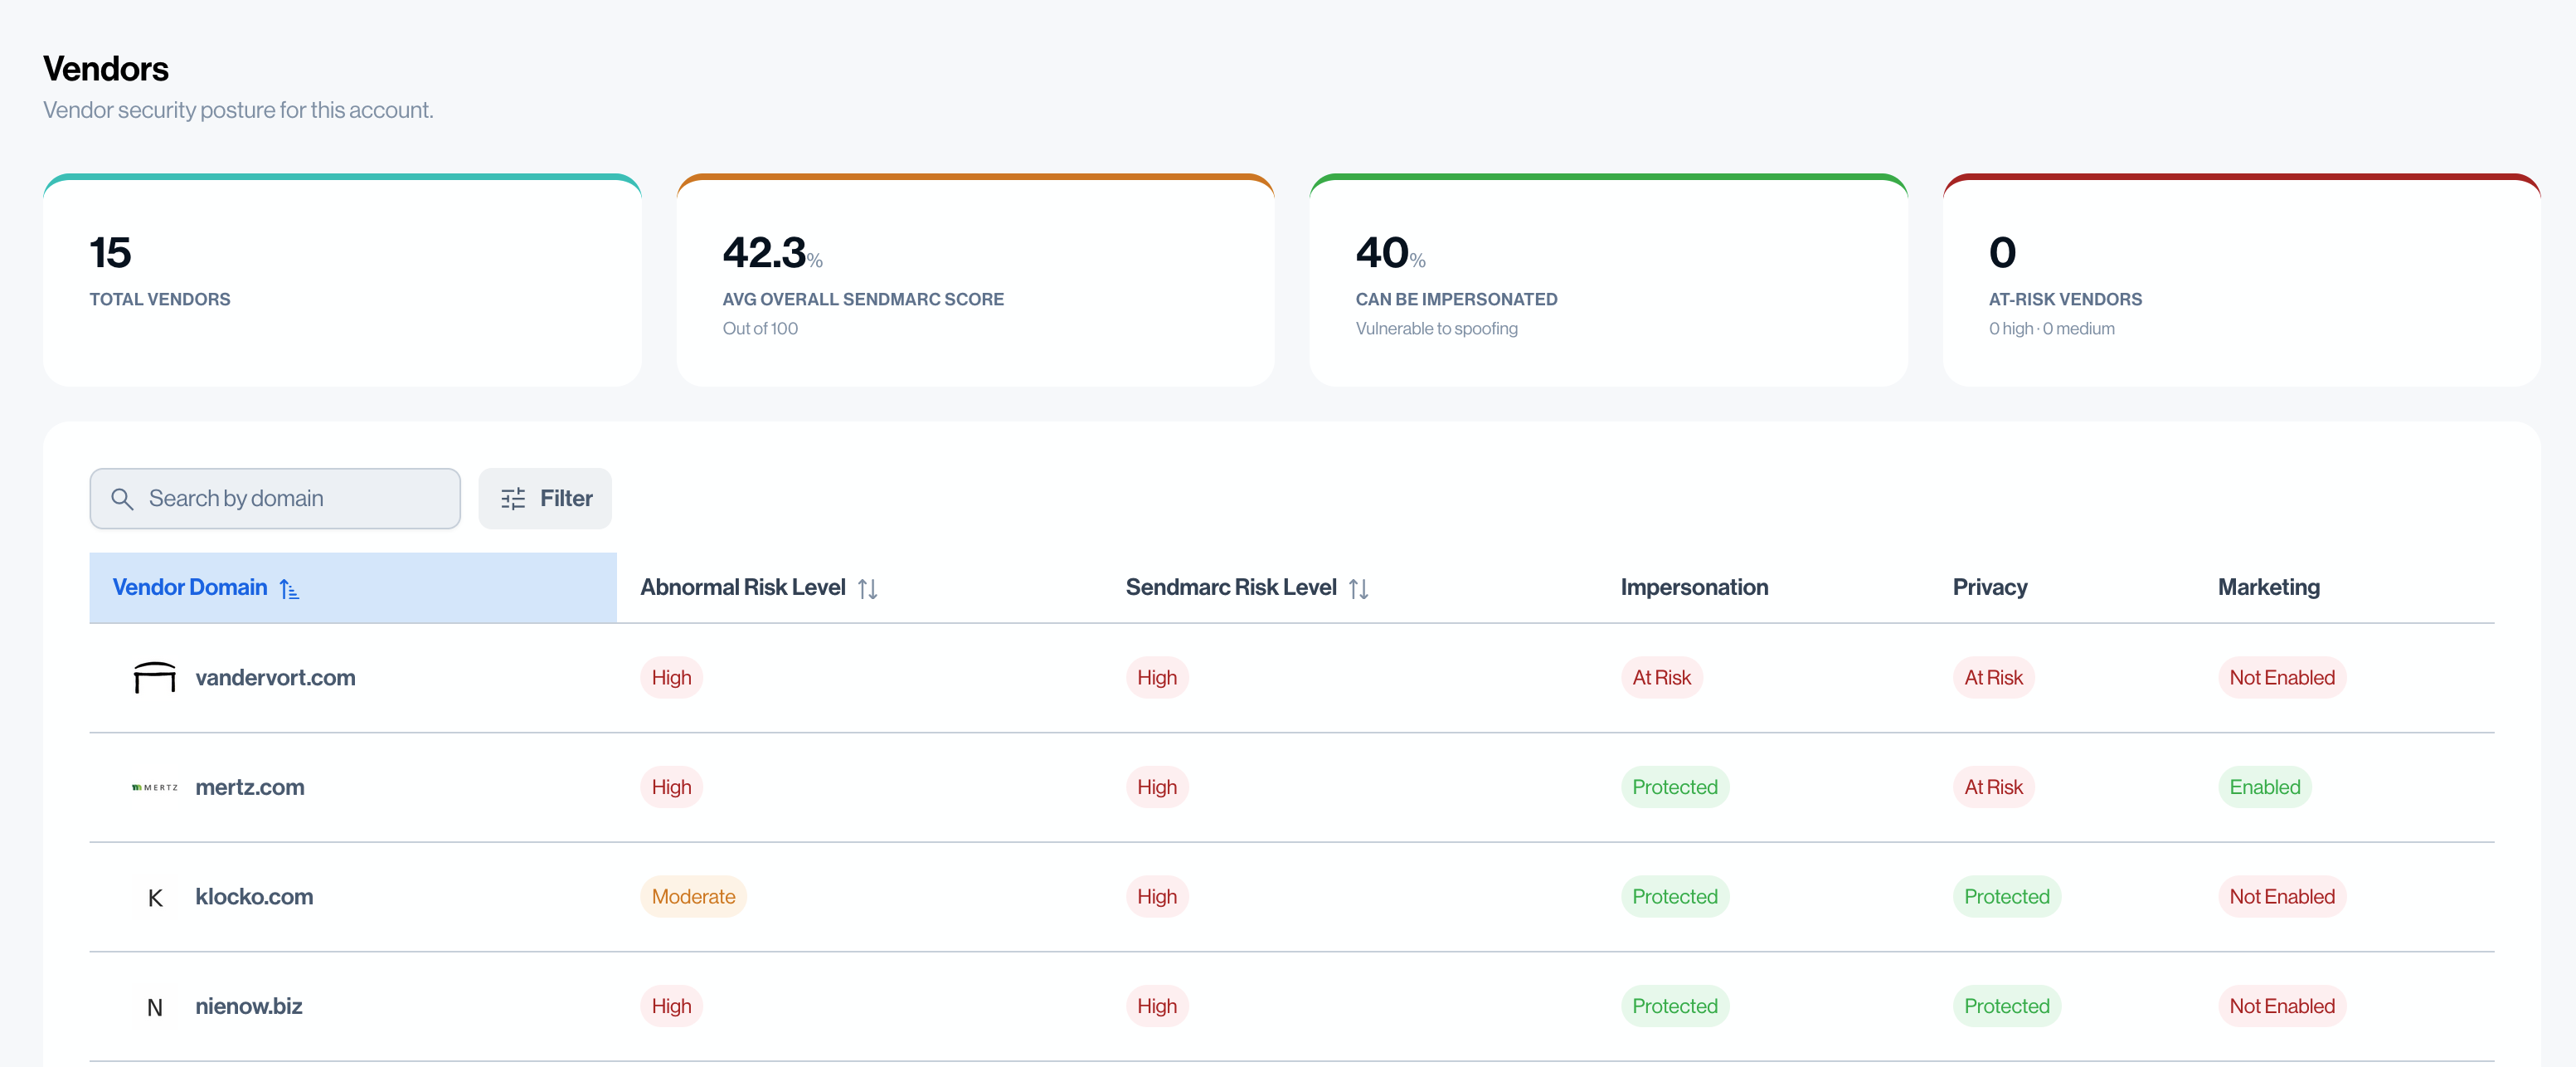This screenshot has width=2576, height=1067.
Task: Click the nienow.biz N avatar icon
Action: [x=154, y=1007]
